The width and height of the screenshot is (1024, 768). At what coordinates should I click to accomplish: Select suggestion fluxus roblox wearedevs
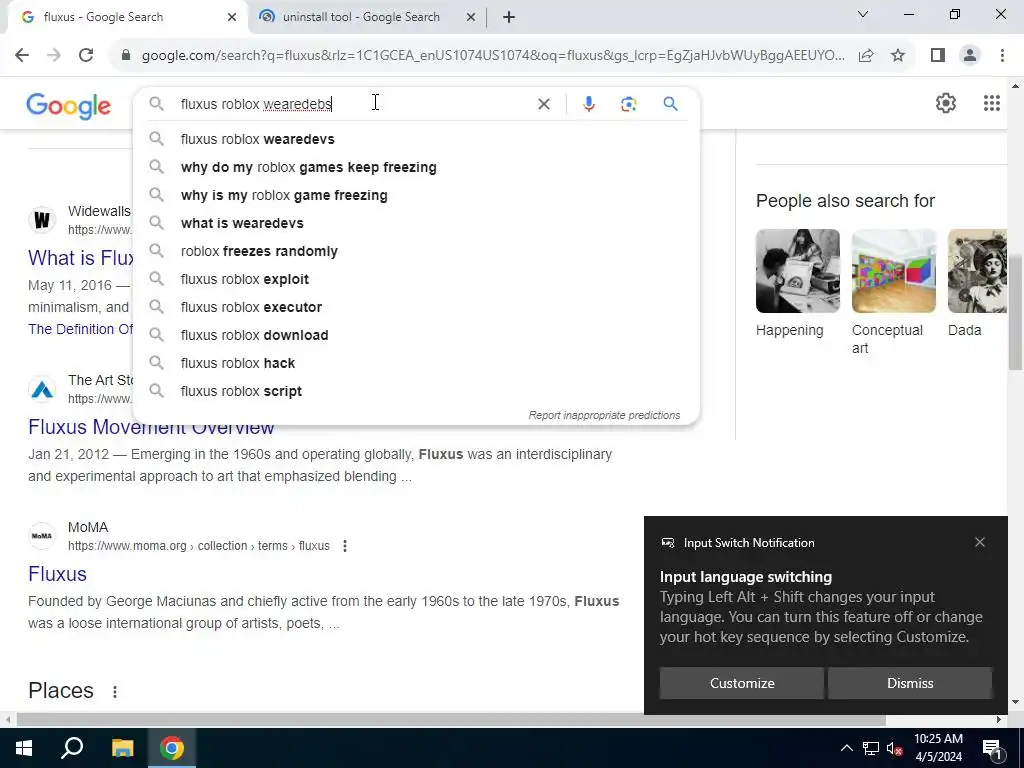point(417,139)
